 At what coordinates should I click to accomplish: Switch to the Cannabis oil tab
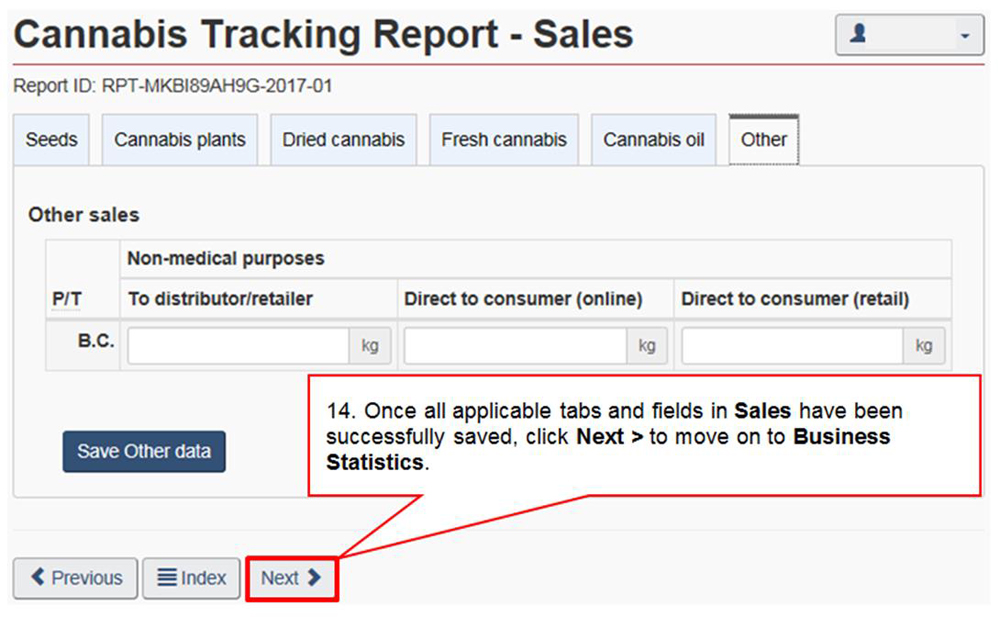654,140
